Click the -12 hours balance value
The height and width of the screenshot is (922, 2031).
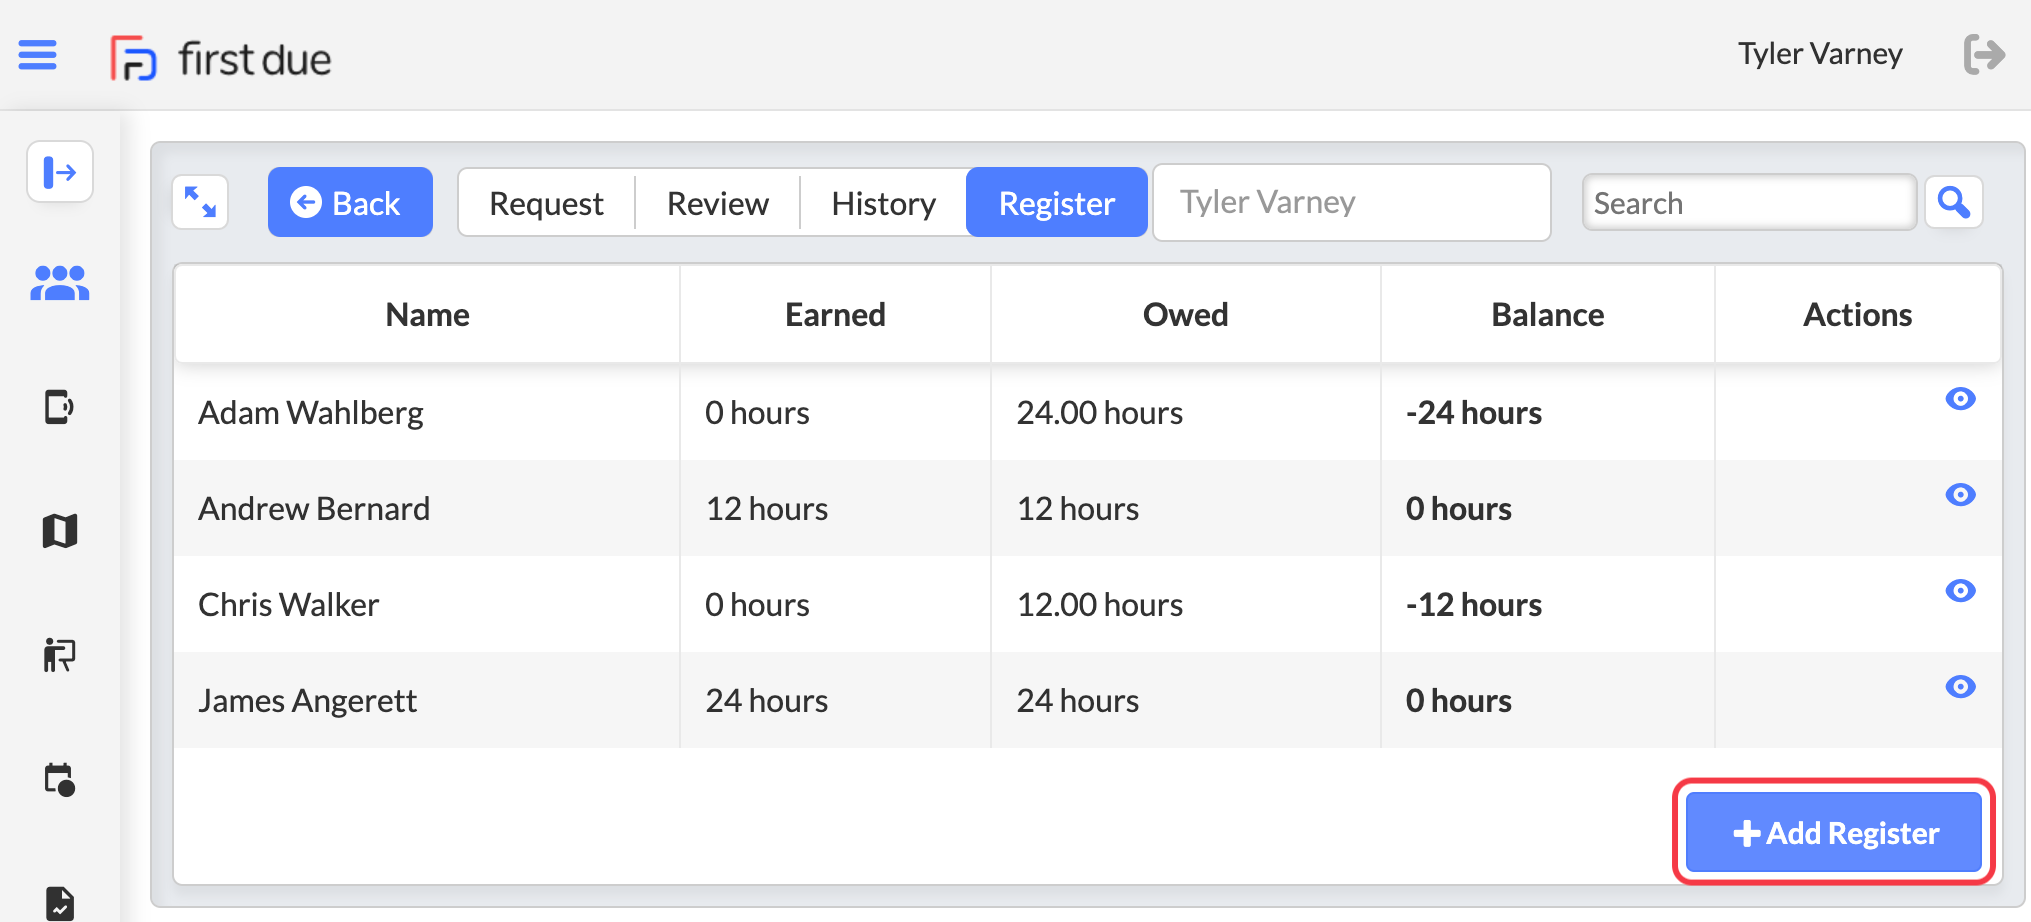[x=1474, y=605]
